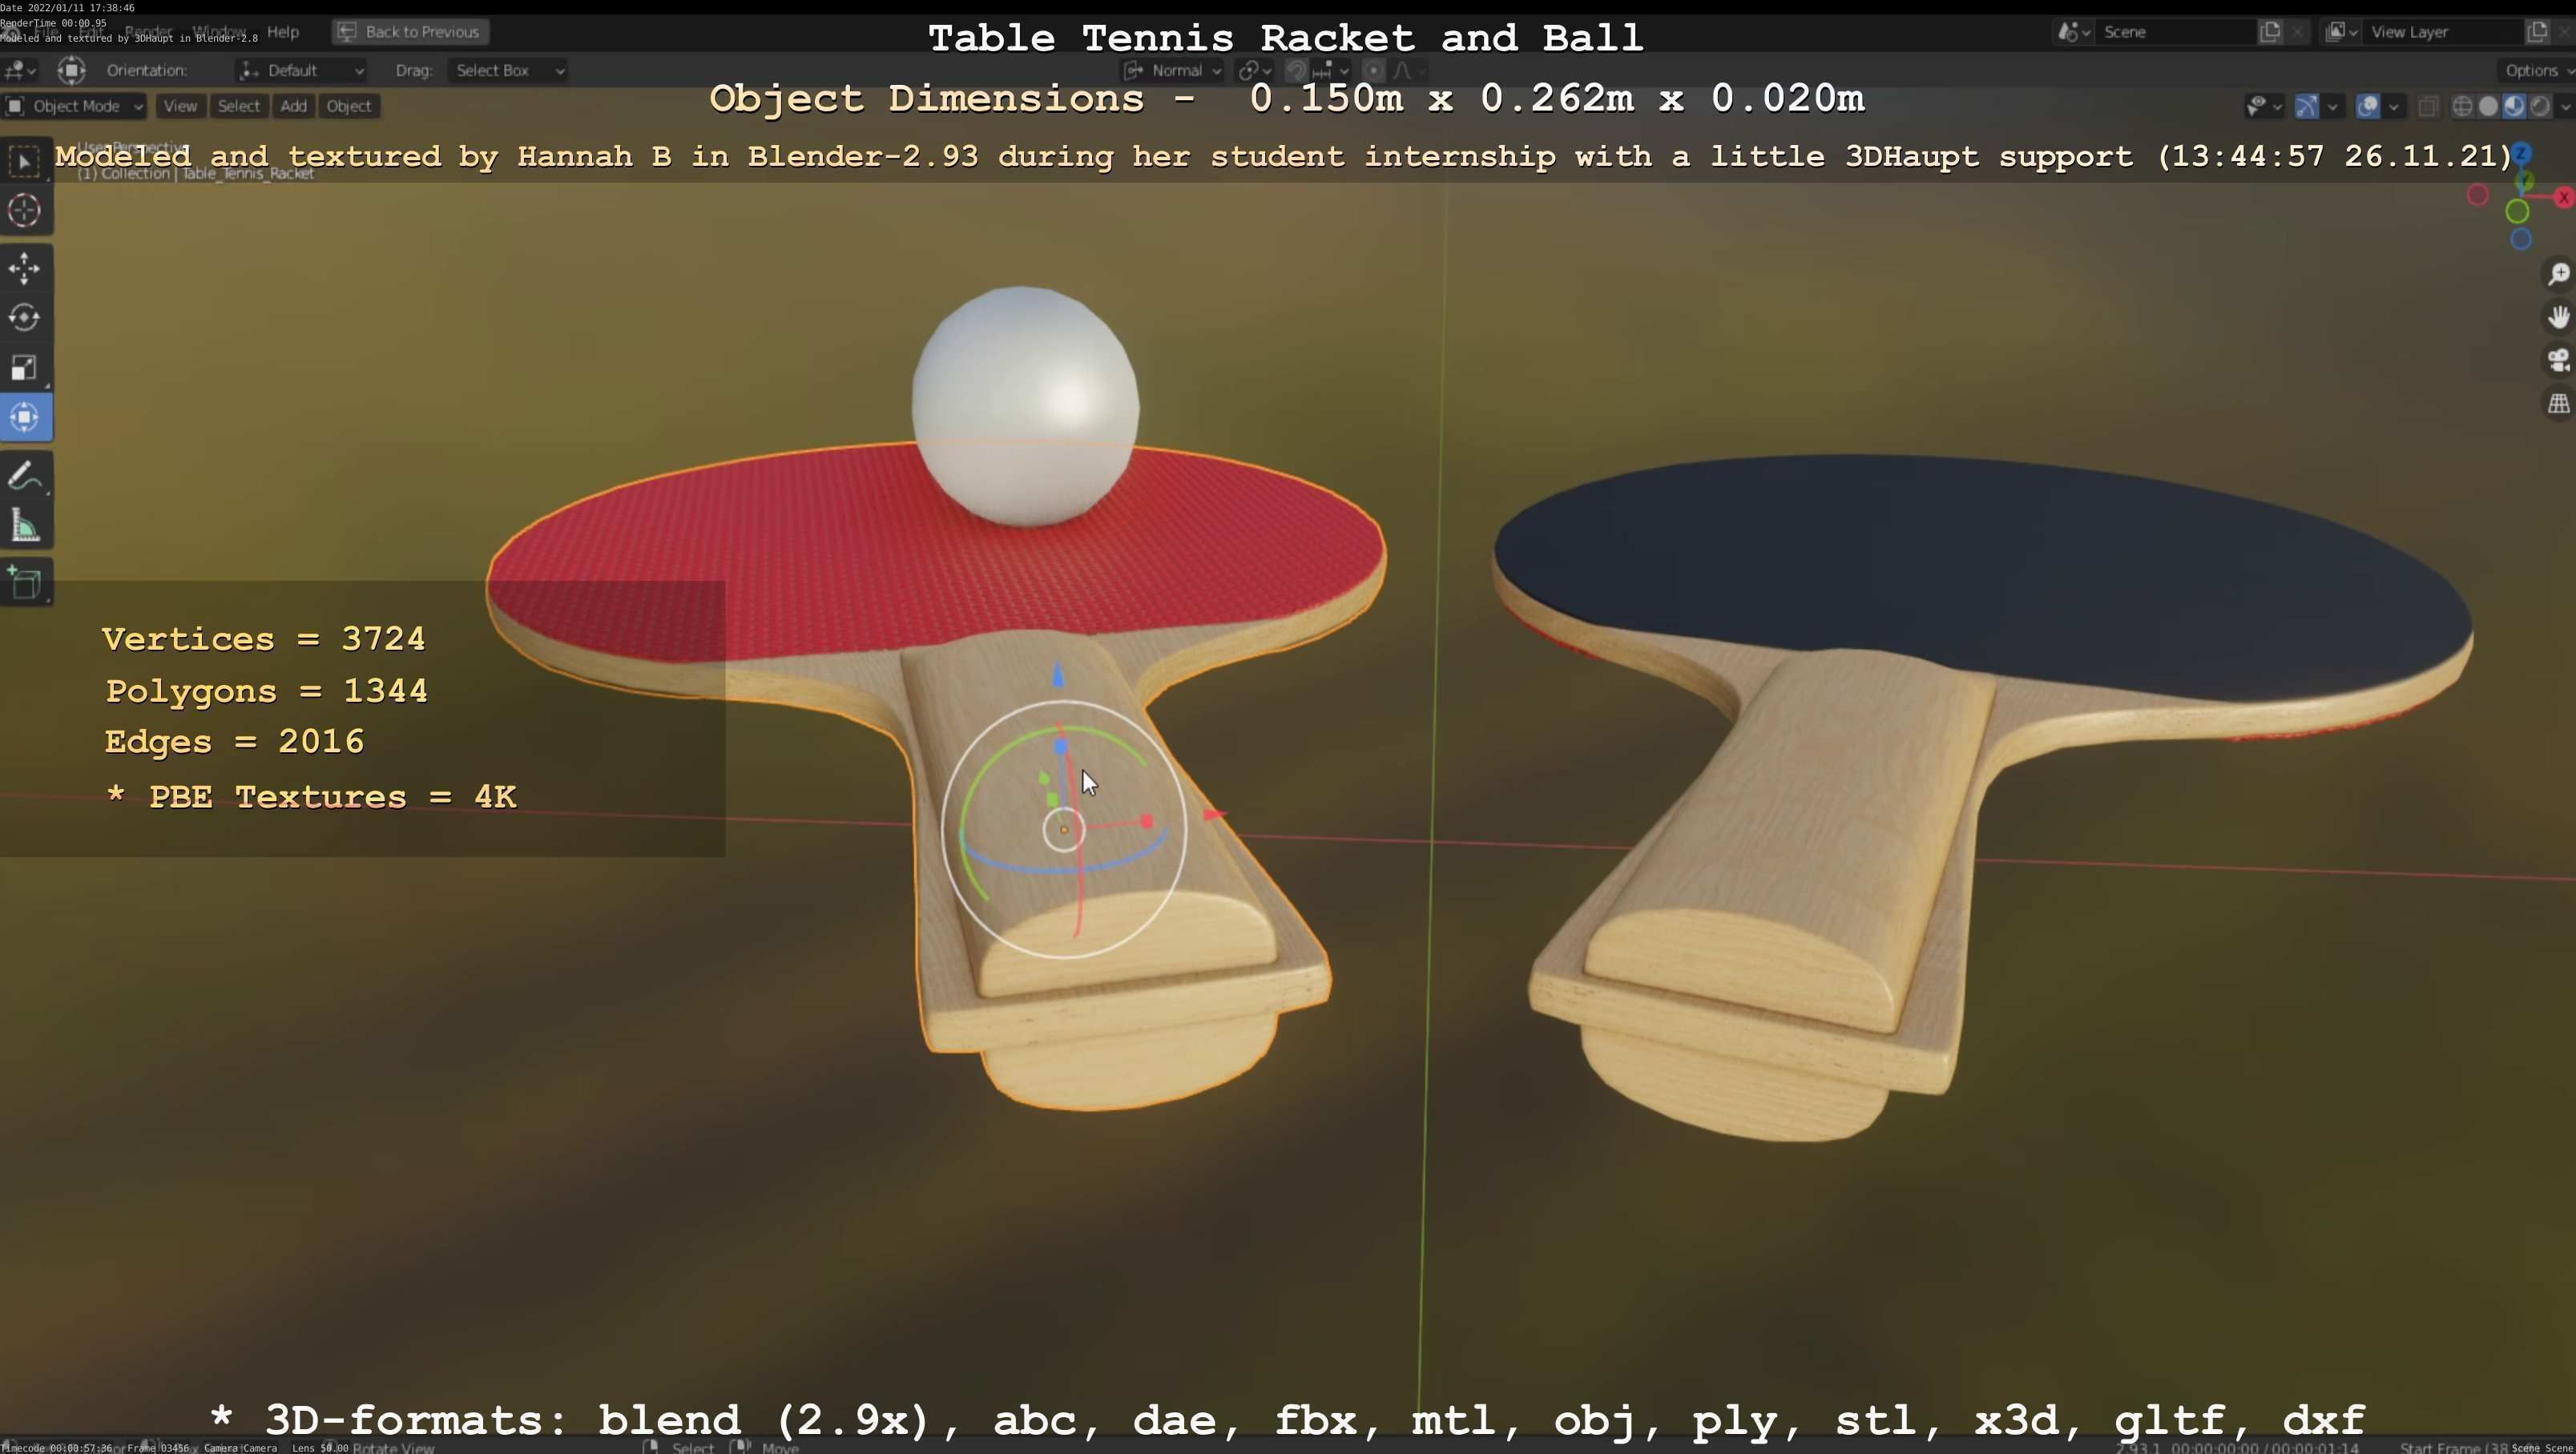The image size is (2576, 1454).
Task: Toggle X-ray mode
Action: (2428, 106)
